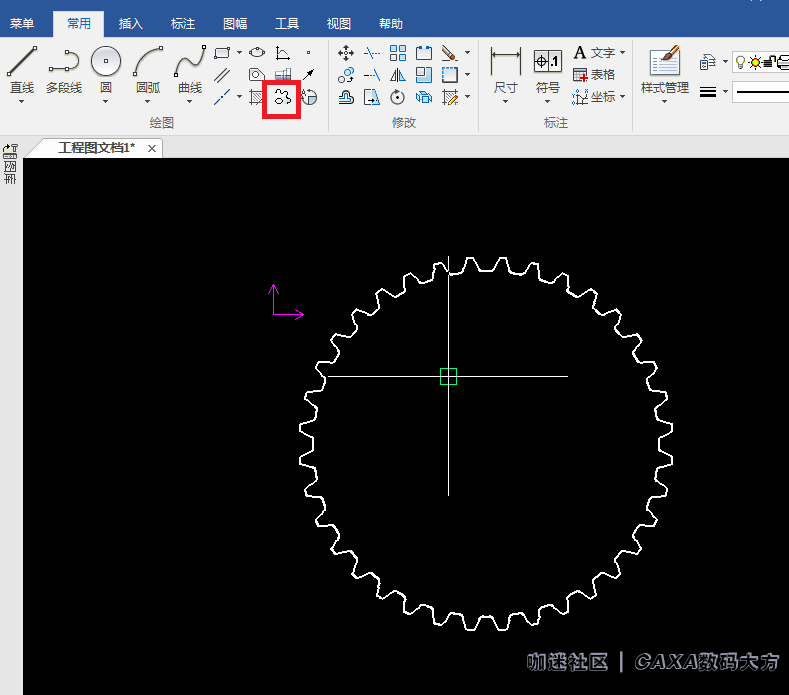Viewport: 789px width, 695px height.
Task: Click the cloud-shaped icon in the red box
Action: click(x=282, y=98)
